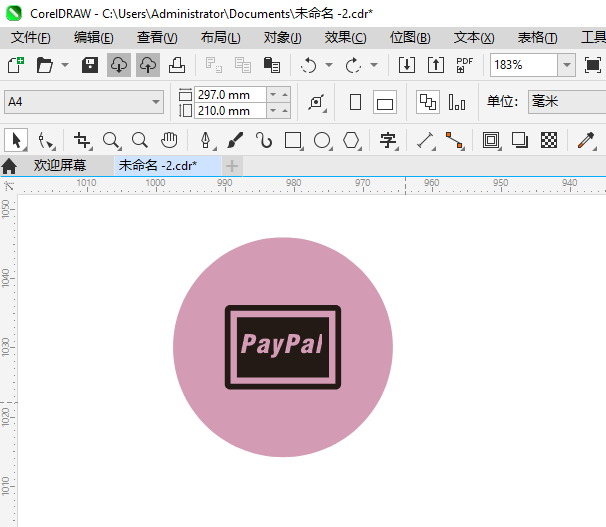Set landscape page orientation
Viewport: 606px width, 527px height.
(x=385, y=102)
